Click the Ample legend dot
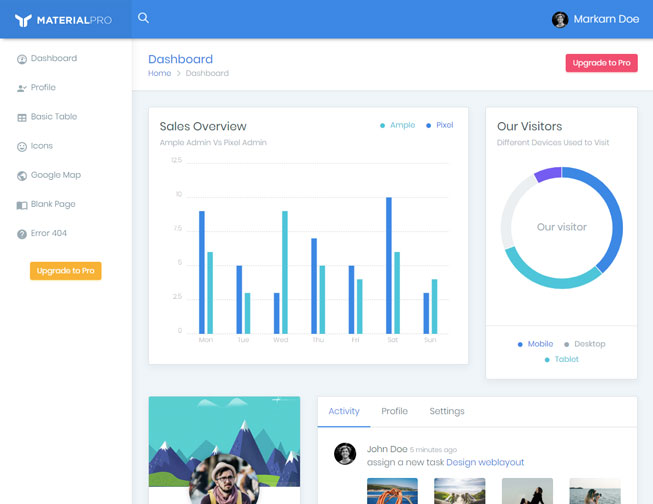653x504 pixels. tap(382, 125)
